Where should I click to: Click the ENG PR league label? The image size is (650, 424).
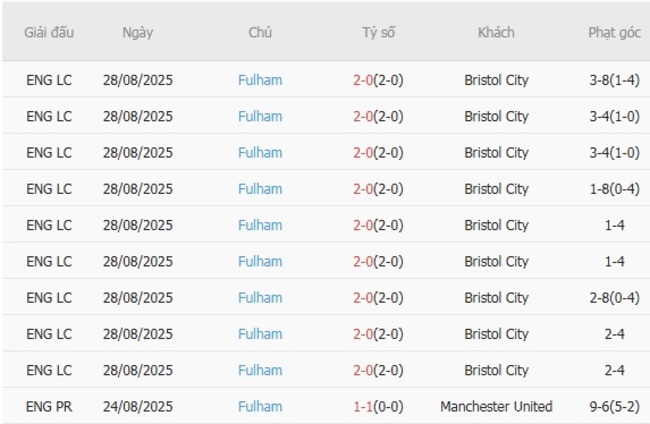coord(49,406)
